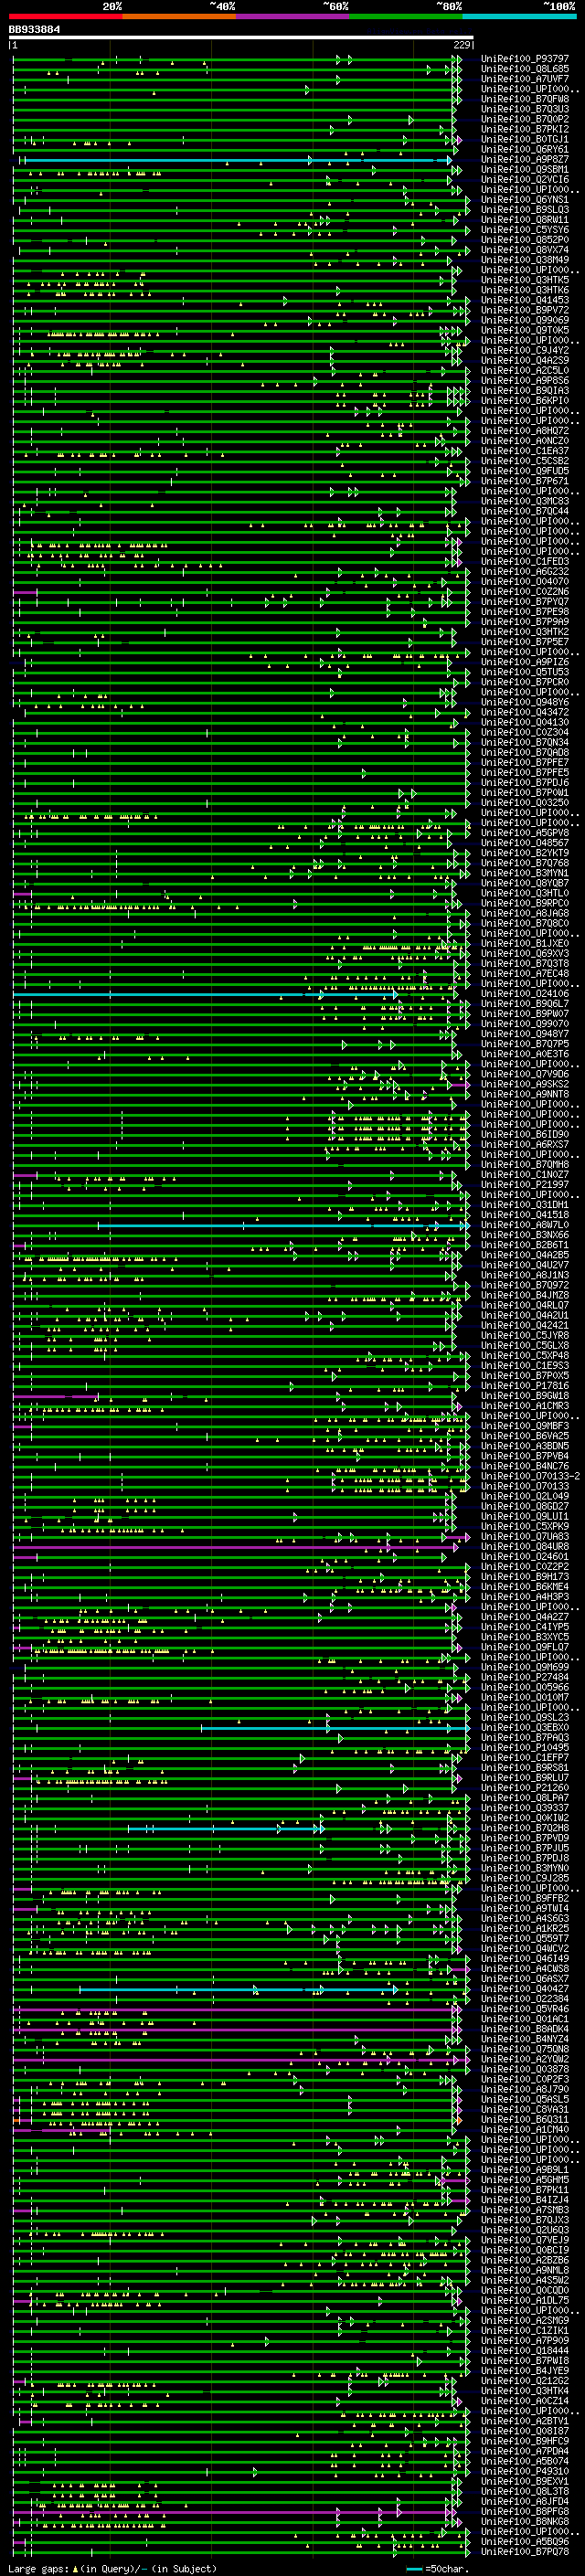Select hit label UniRef100_B7PQ78
Screen dimensions: 585x2576
[525, 2551]
